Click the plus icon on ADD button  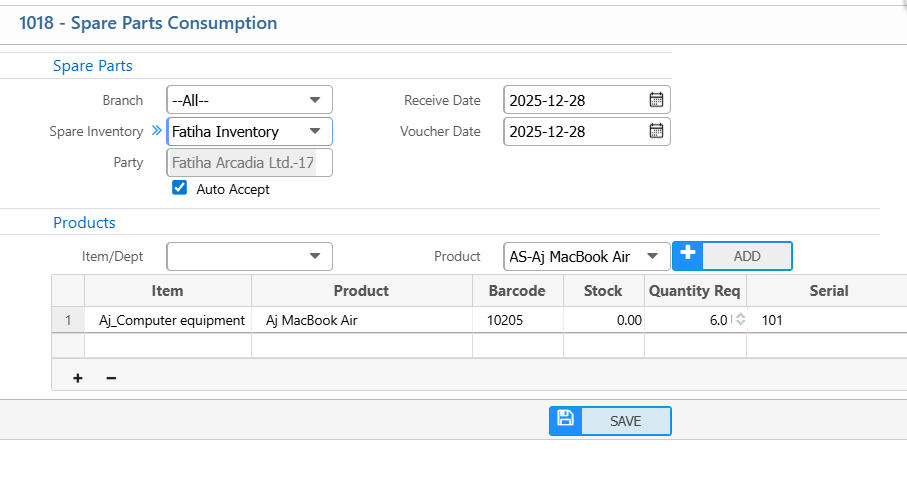[687, 255]
